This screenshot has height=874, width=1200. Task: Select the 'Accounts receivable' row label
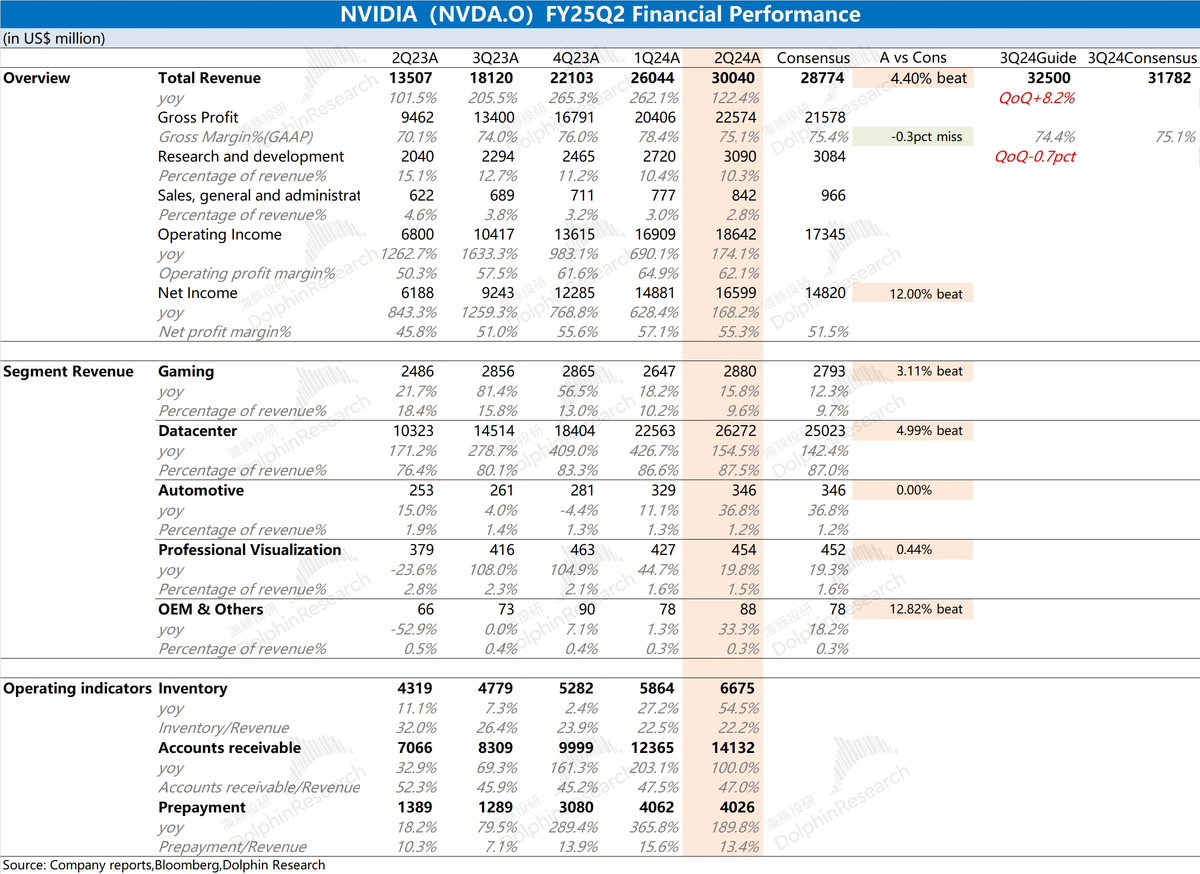229,747
